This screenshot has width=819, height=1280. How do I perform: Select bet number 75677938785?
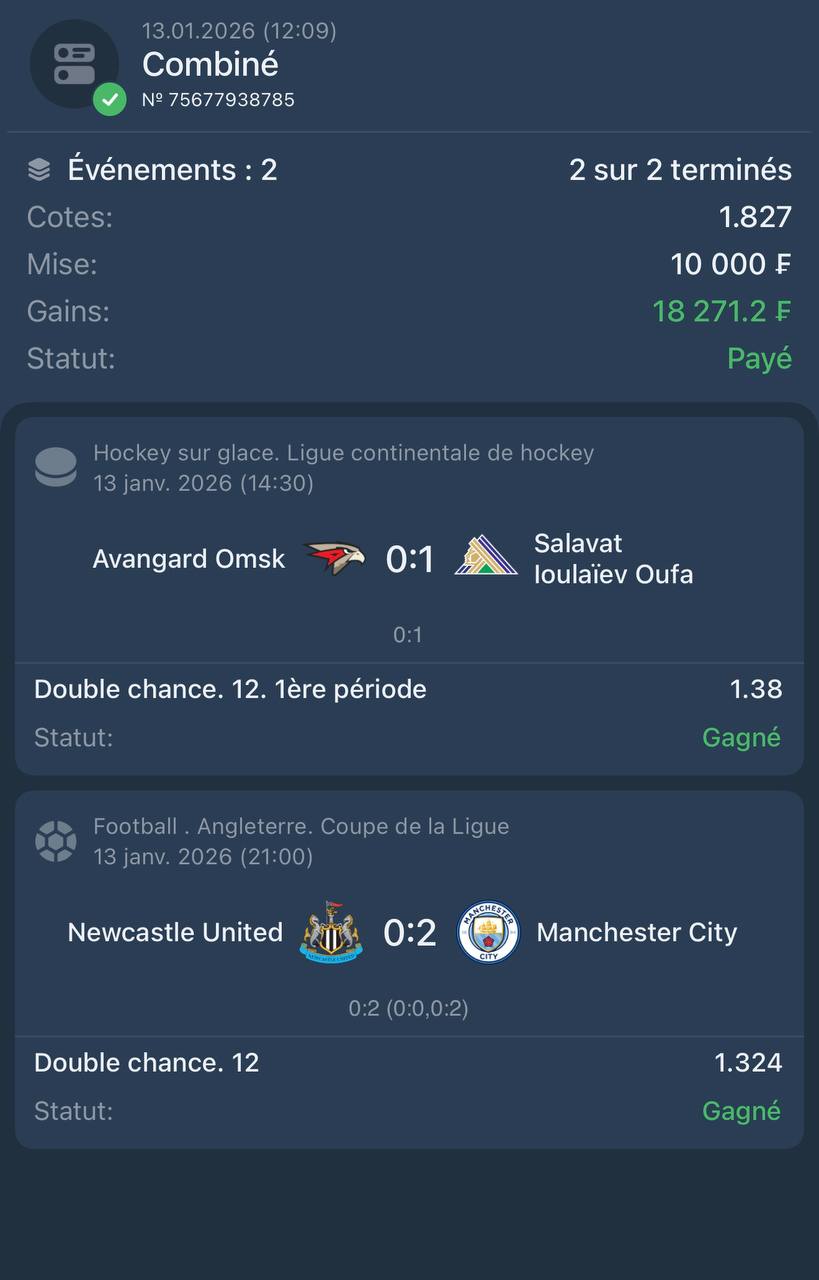point(218,100)
